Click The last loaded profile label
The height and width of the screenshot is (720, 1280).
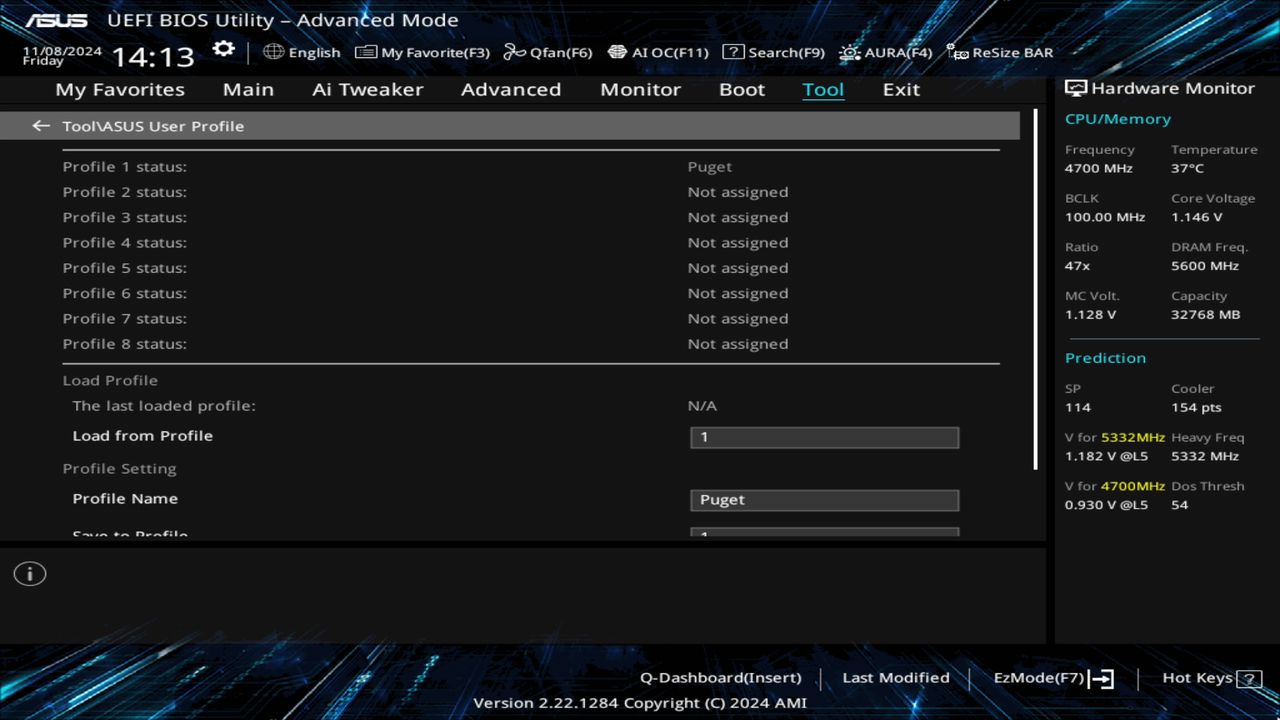[x=164, y=406]
